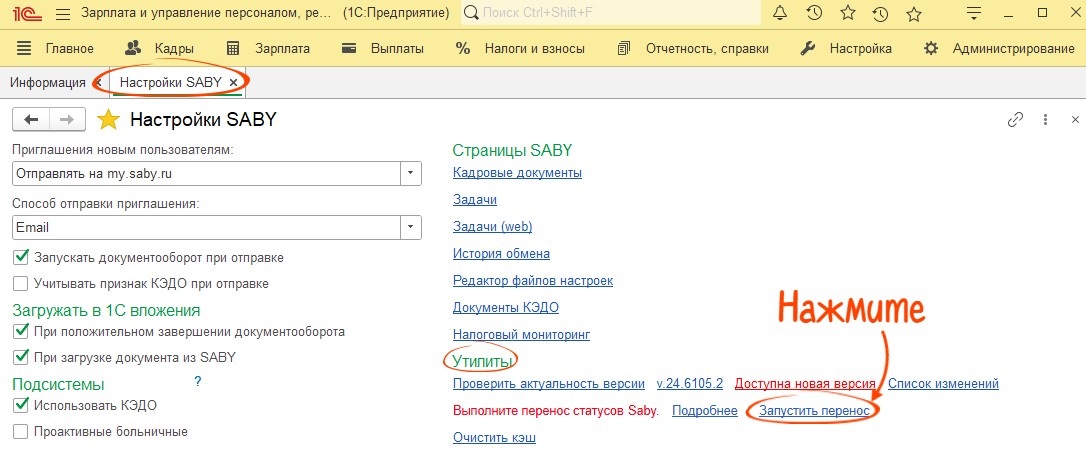1086x449 pixels.
Task: Expand the 'Email' invitation method dropdown
Action: coord(410,227)
